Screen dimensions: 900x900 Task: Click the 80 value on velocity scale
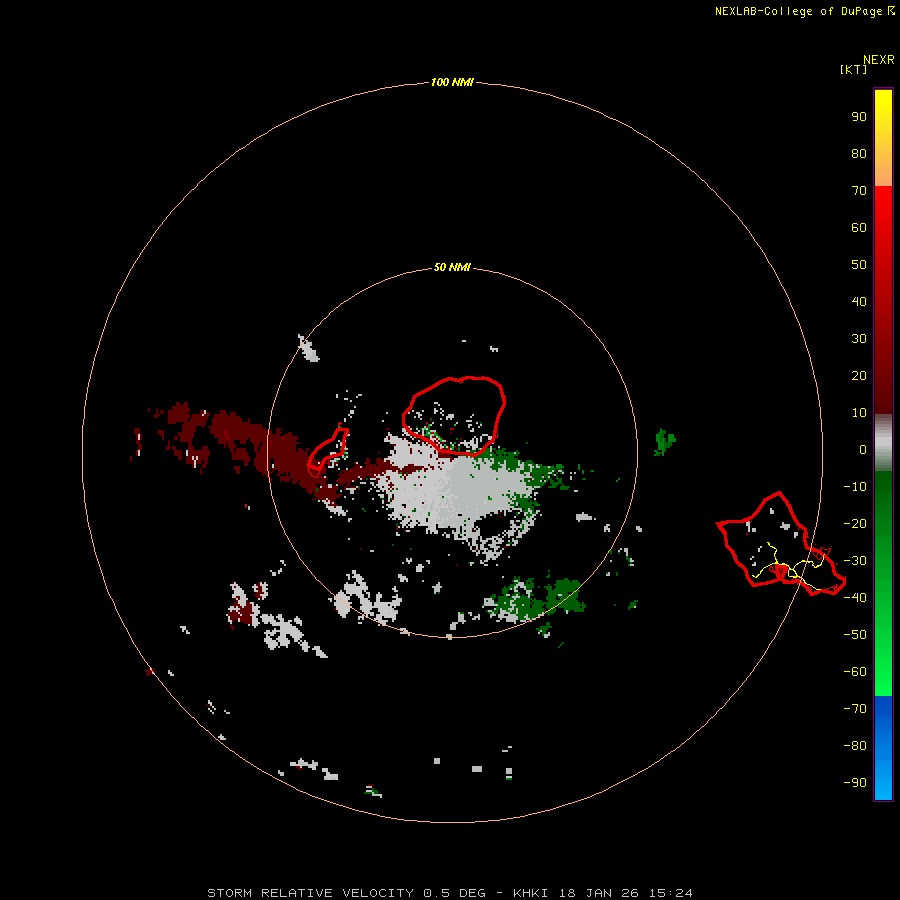[x=859, y=153]
